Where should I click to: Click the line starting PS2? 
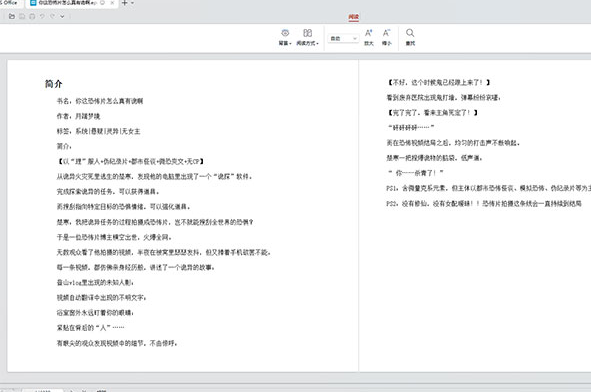(484, 204)
